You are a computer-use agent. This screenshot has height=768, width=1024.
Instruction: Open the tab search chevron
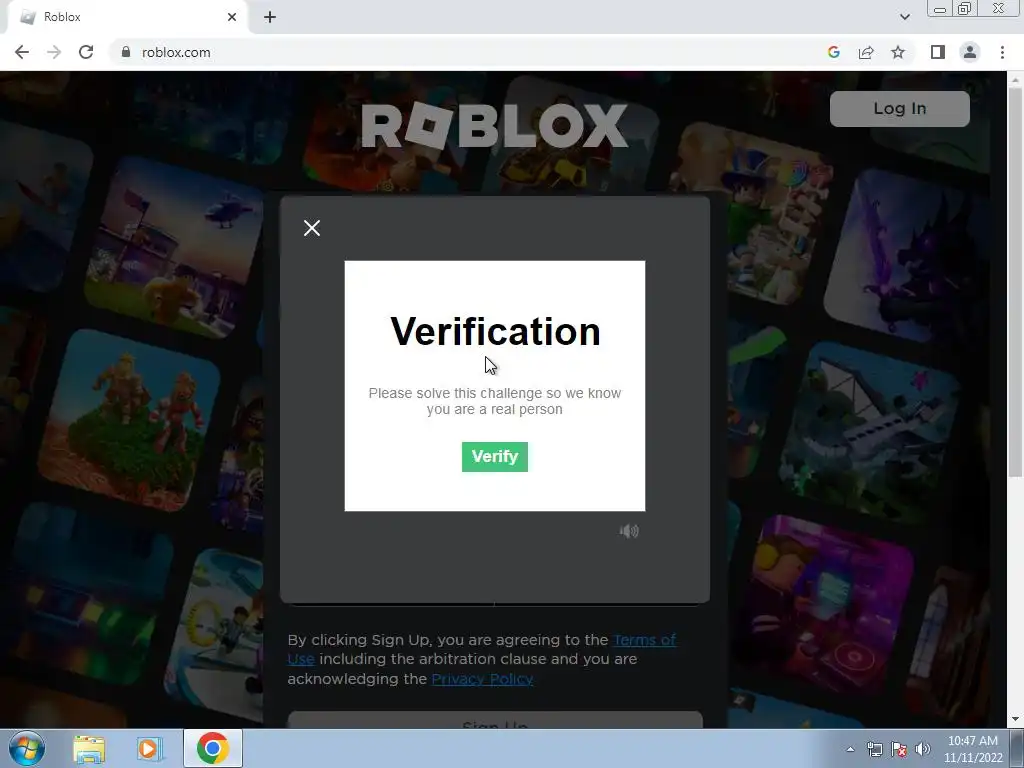(904, 17)
